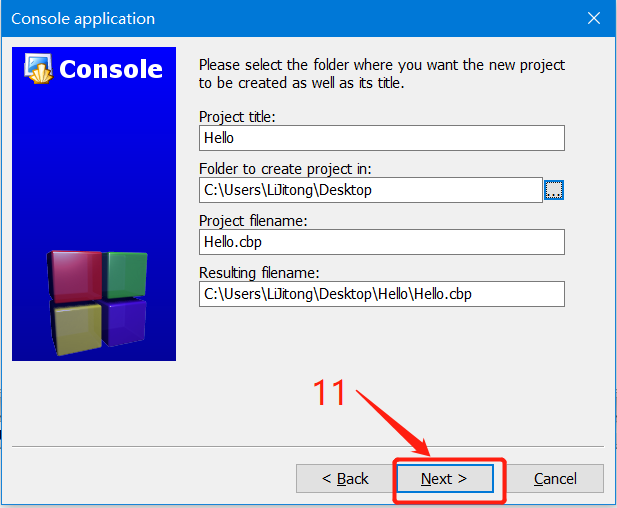This screenshot has height=508, width=617.
Task: Click the Folder to create project in field
Action: point(371,190)
